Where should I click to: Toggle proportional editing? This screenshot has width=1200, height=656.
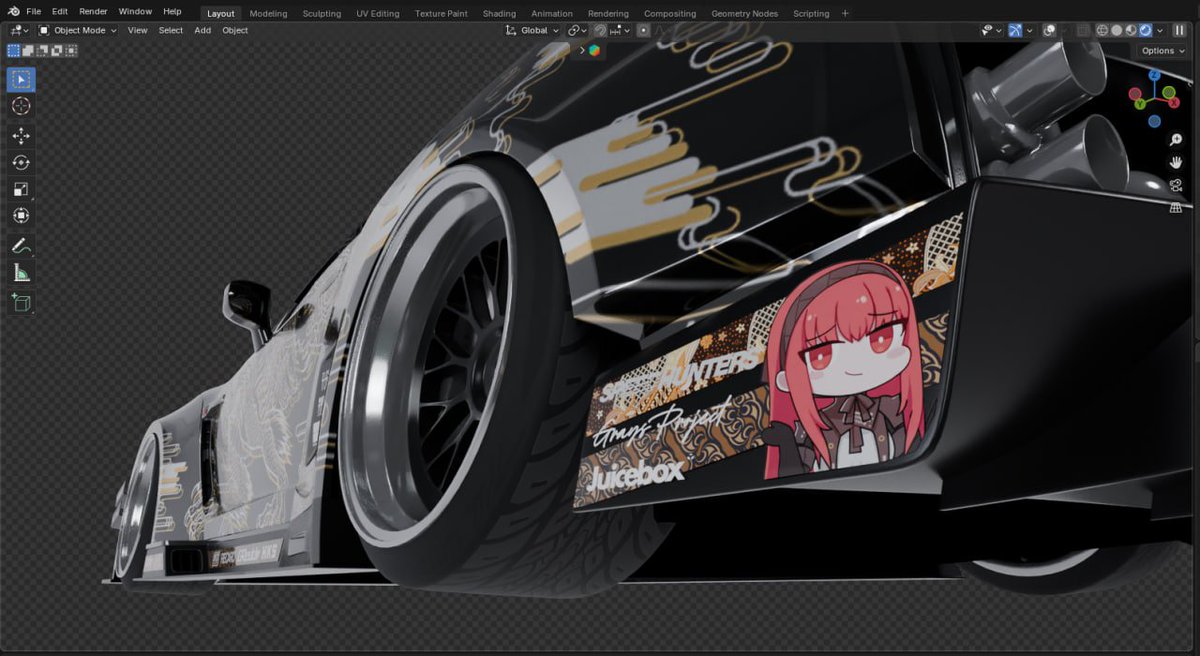(x=643, y=30)
